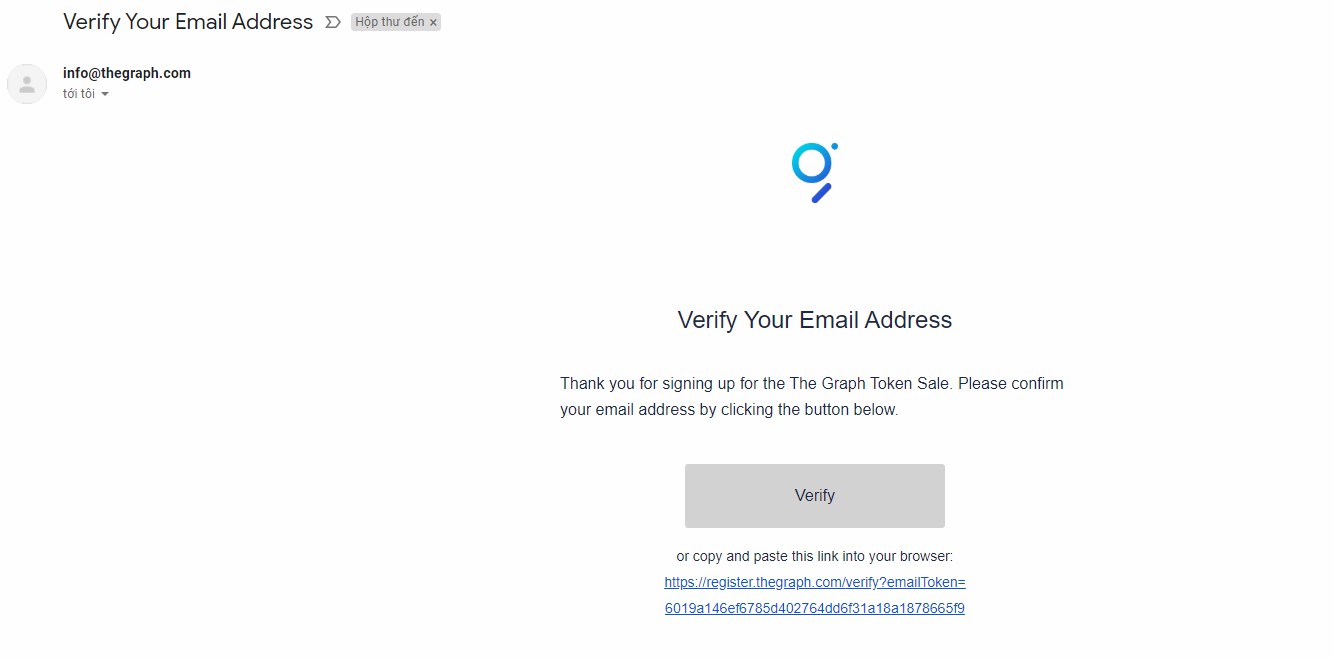Click the email subject title at top
1333x658 pixels.
[x=188, y=21]
